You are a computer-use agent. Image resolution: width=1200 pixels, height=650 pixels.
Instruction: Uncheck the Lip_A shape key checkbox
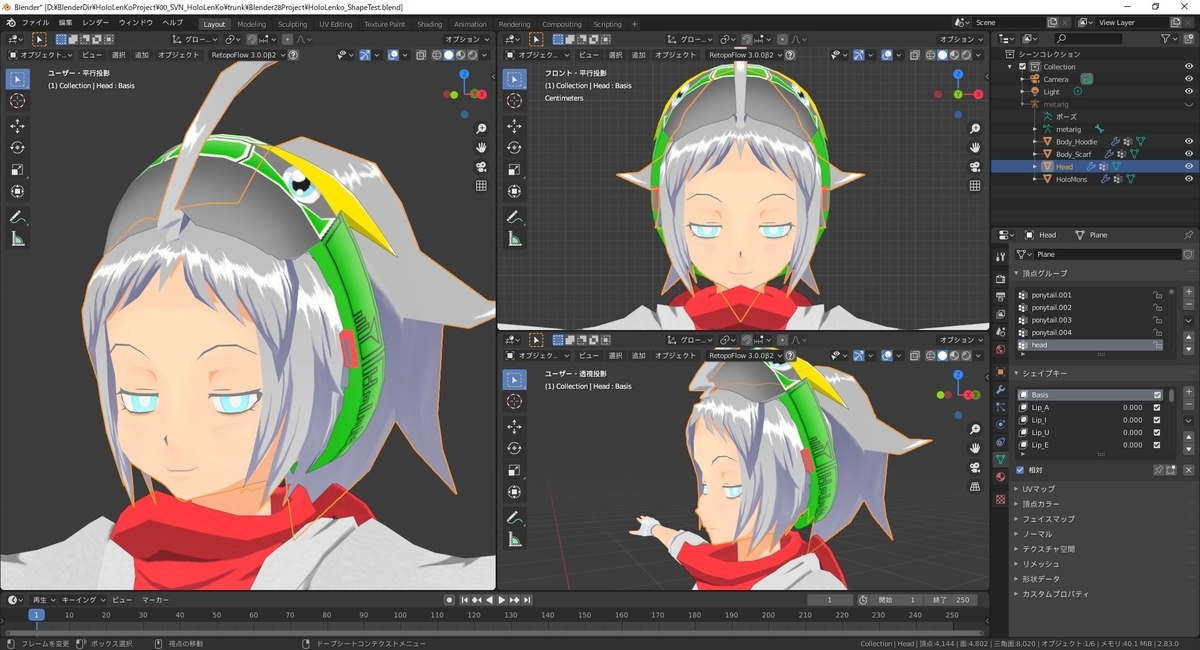(1157, 408)
